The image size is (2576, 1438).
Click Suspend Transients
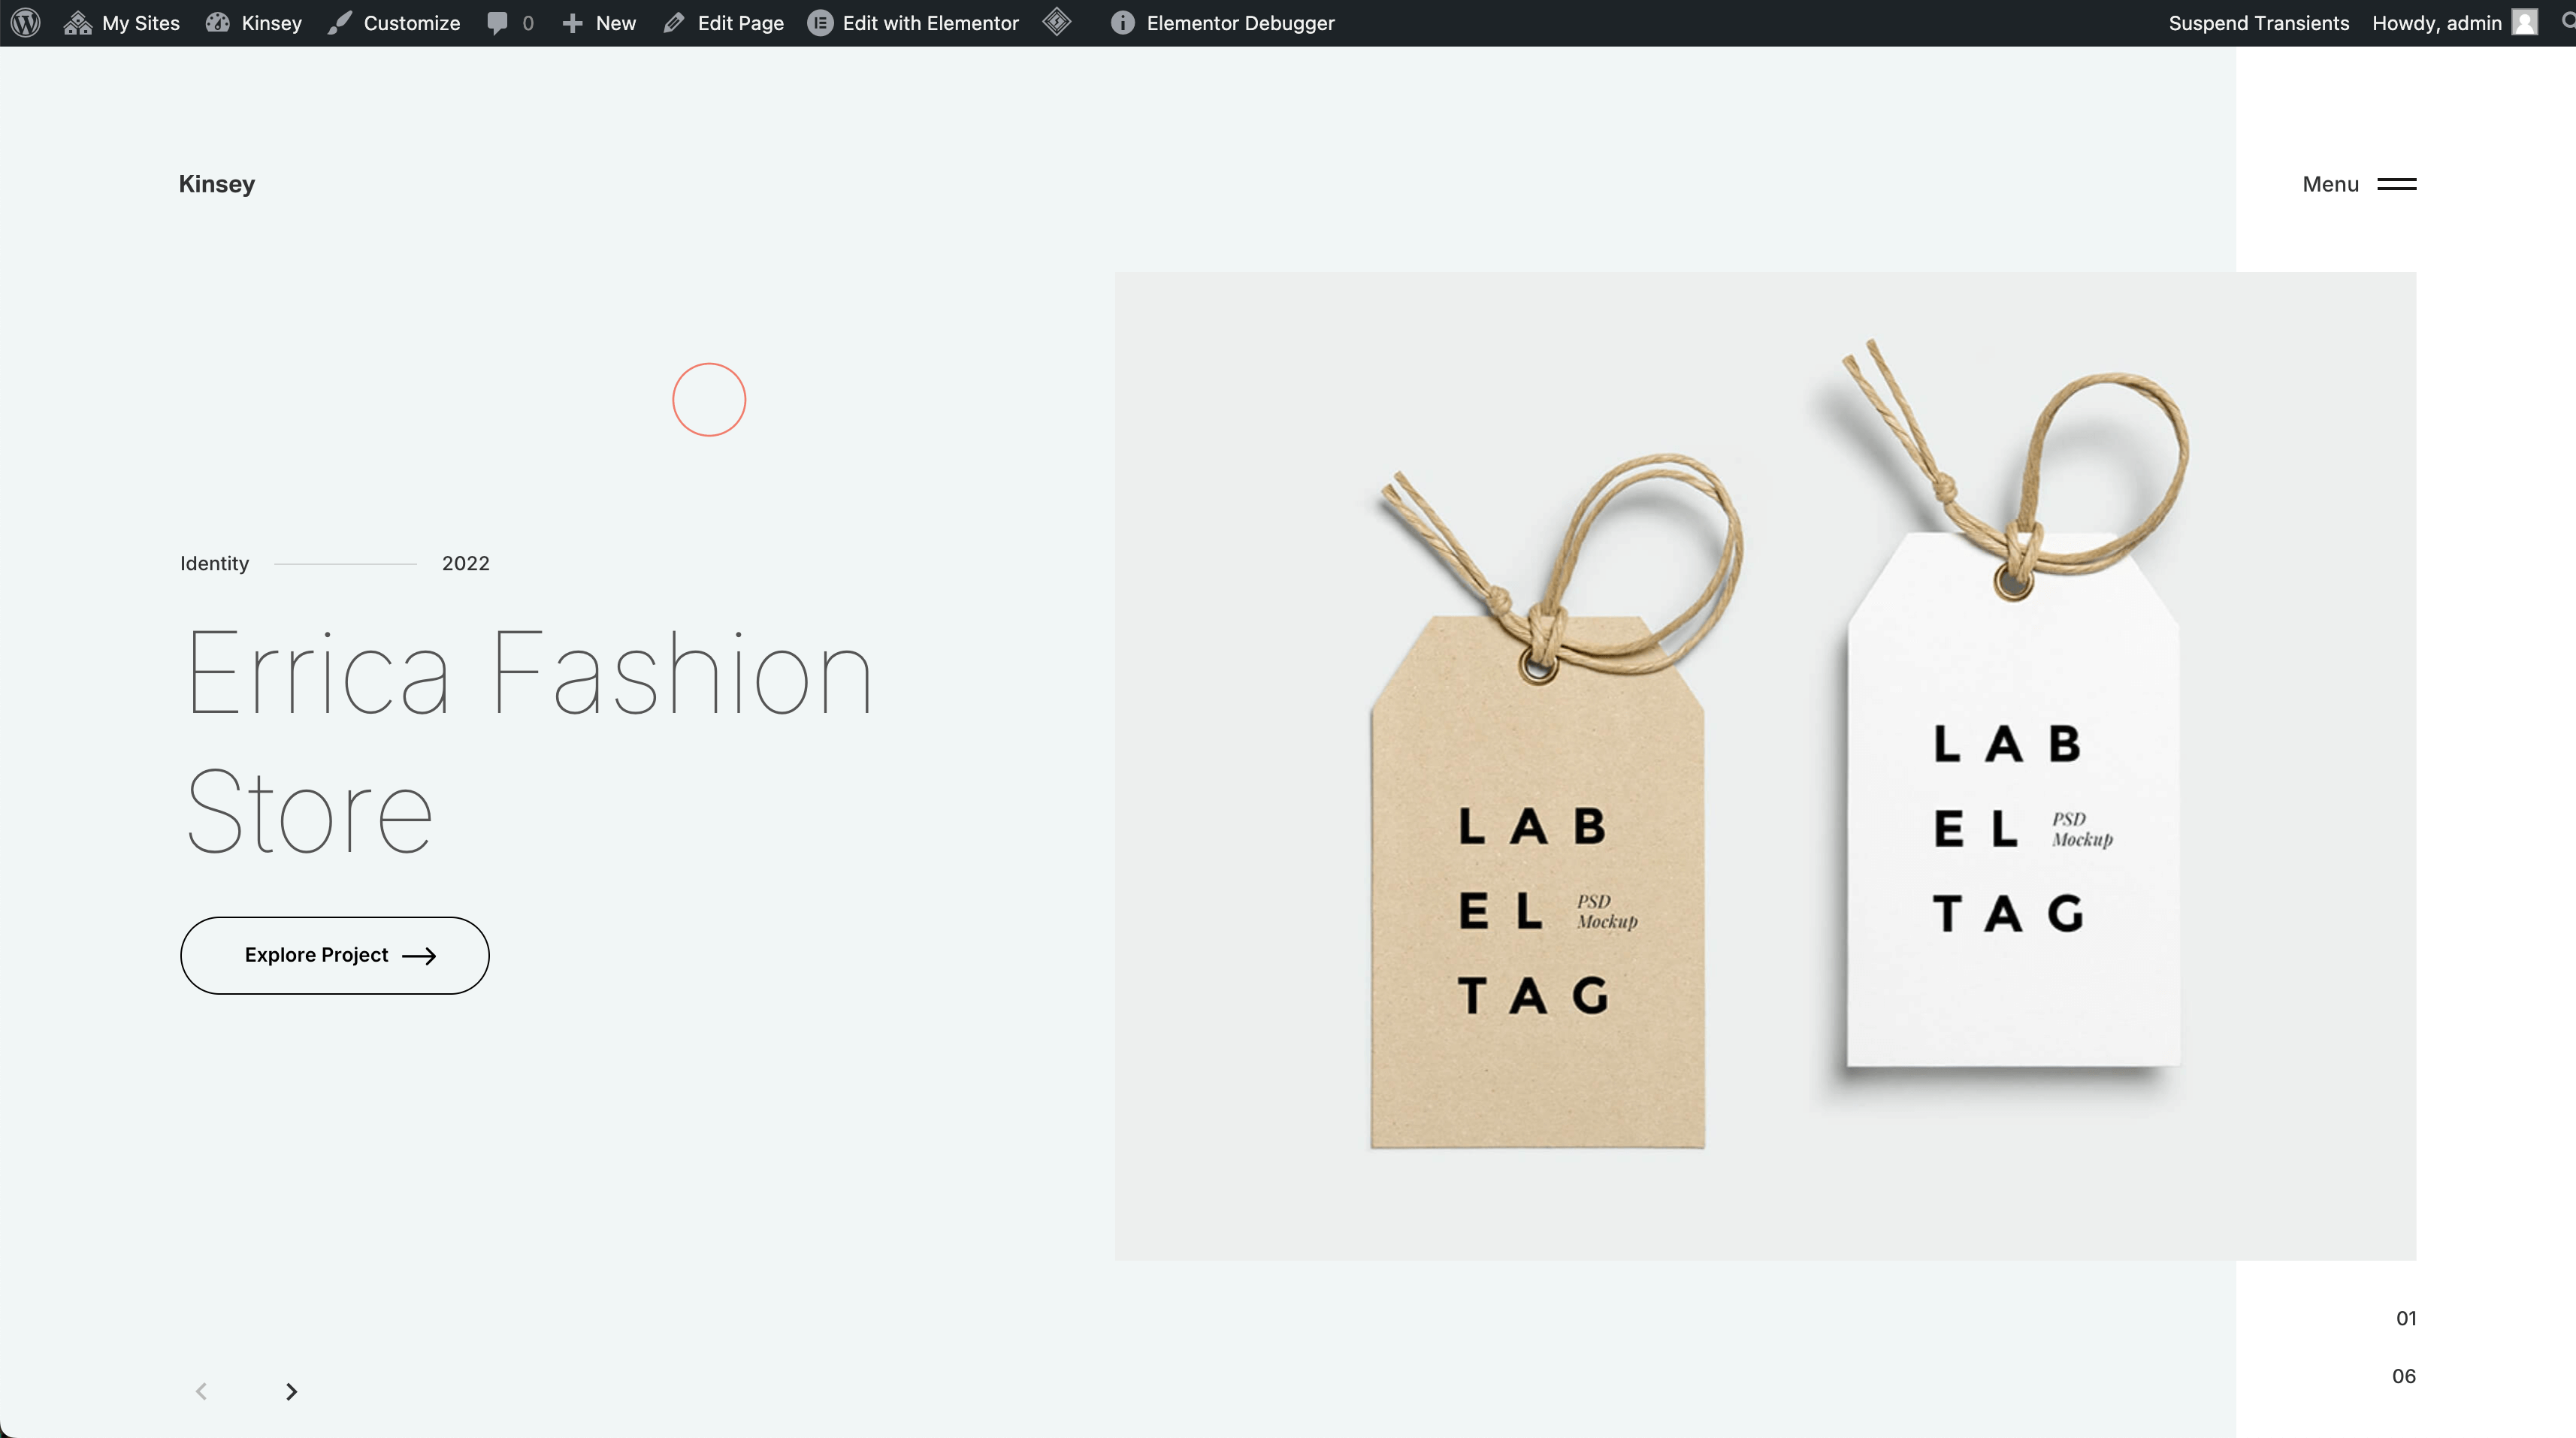point(2258,22)
